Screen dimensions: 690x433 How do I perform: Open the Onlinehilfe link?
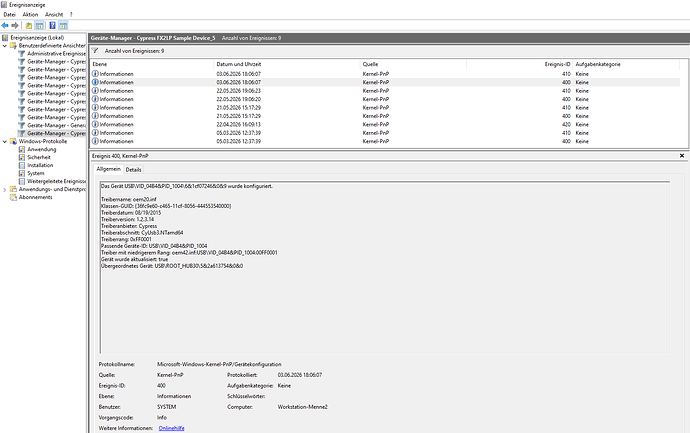[x=172, y=428]
